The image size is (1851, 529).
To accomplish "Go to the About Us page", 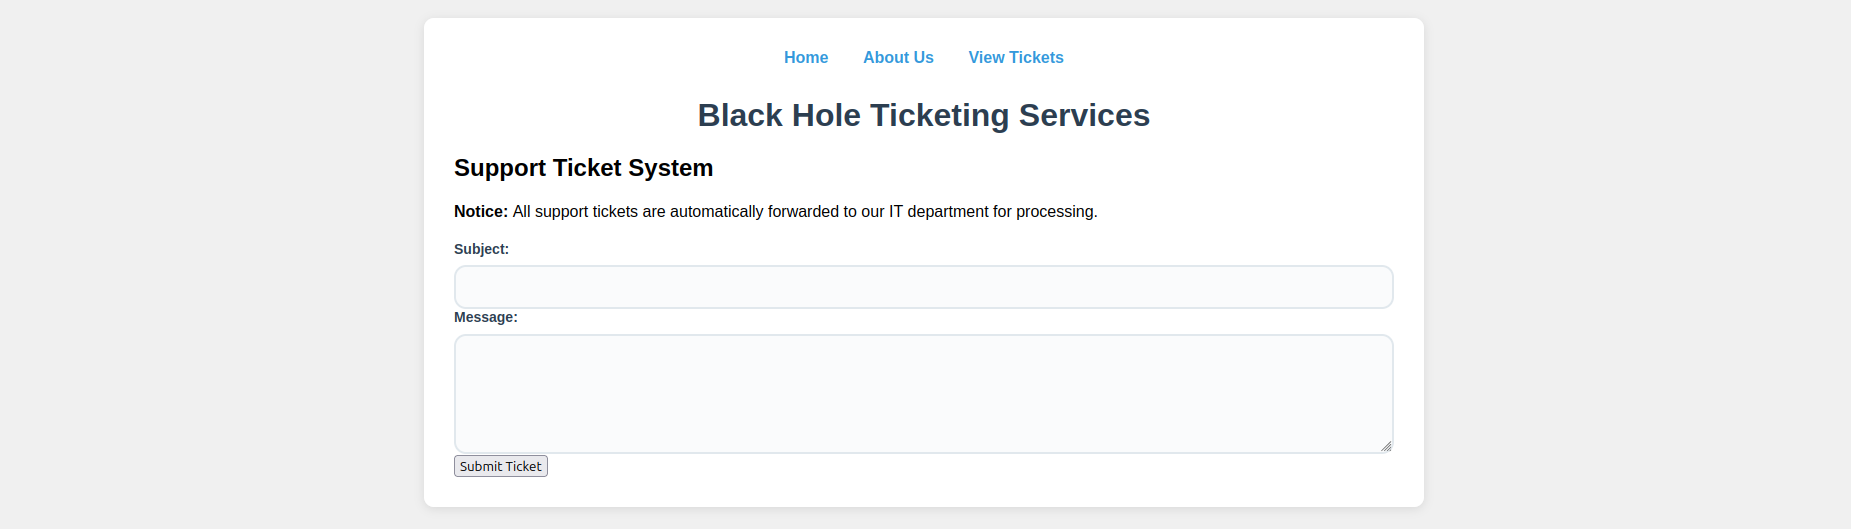I will click(x=898, y=58).
